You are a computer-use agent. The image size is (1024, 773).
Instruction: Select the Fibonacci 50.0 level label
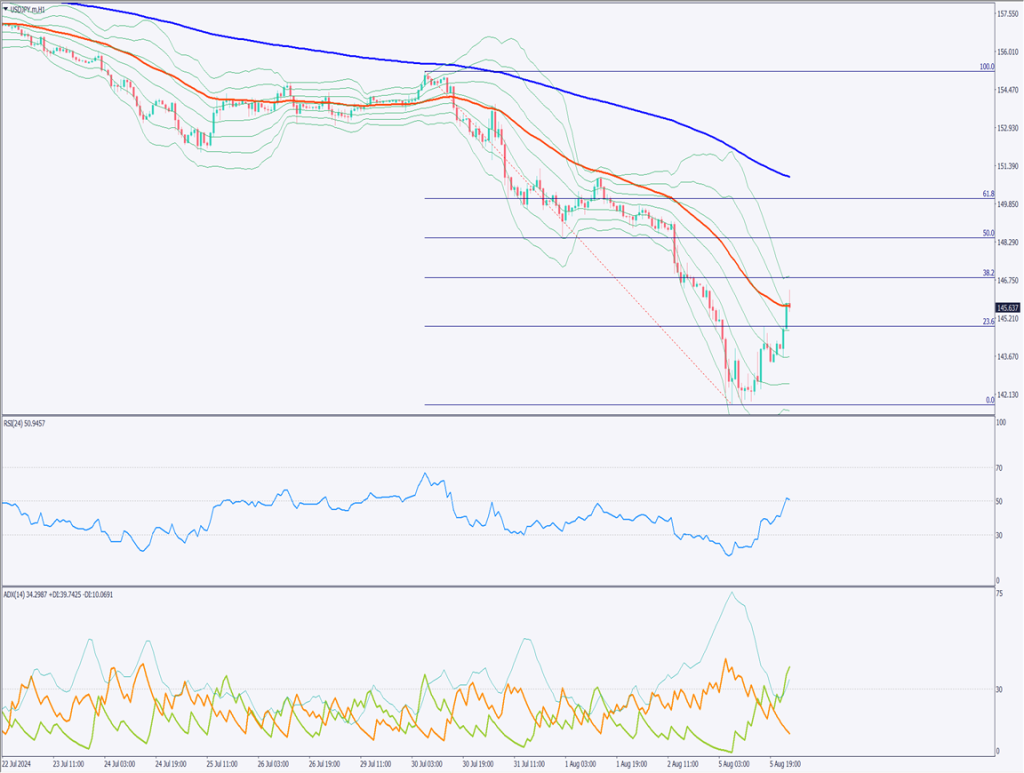pyautogui.click(x=987, y=233)
